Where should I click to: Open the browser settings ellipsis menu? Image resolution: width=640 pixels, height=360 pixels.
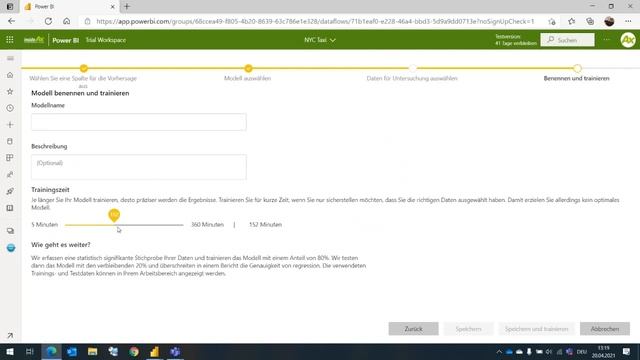(628, 21)
